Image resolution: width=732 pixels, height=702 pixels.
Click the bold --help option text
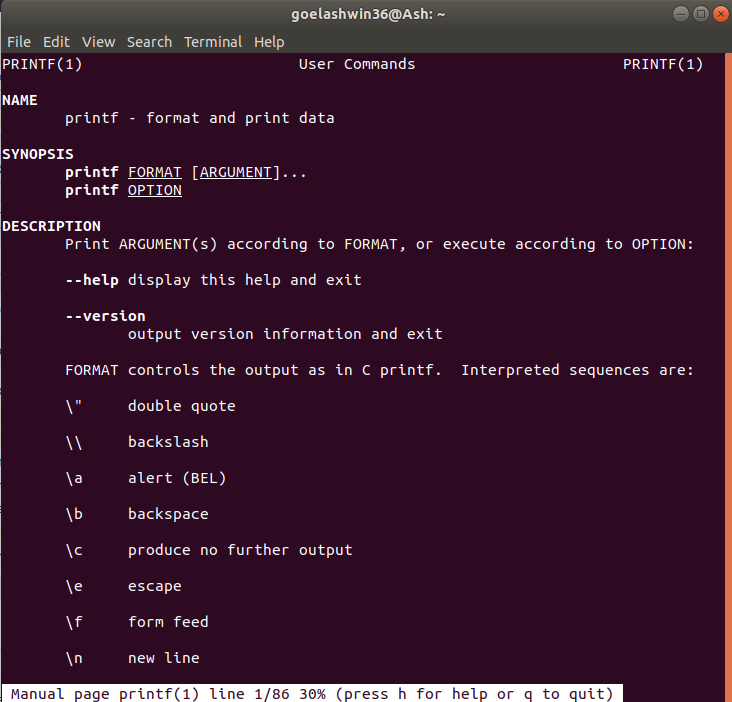click(x=92, y=280)
